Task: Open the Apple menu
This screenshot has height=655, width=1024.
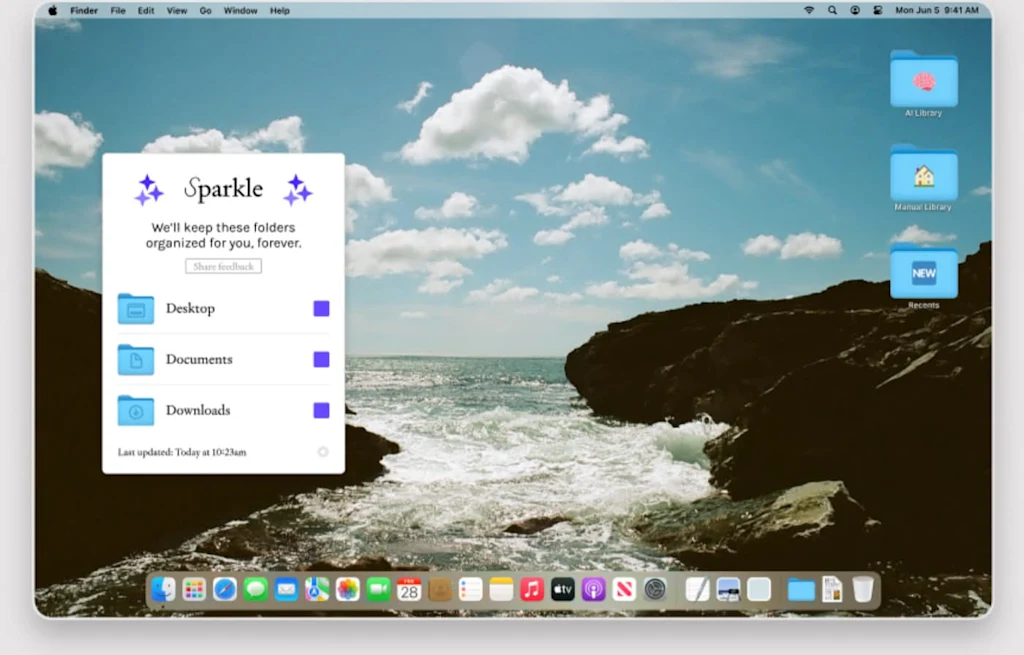Action: pyautogui.click(x=53, y=10)
